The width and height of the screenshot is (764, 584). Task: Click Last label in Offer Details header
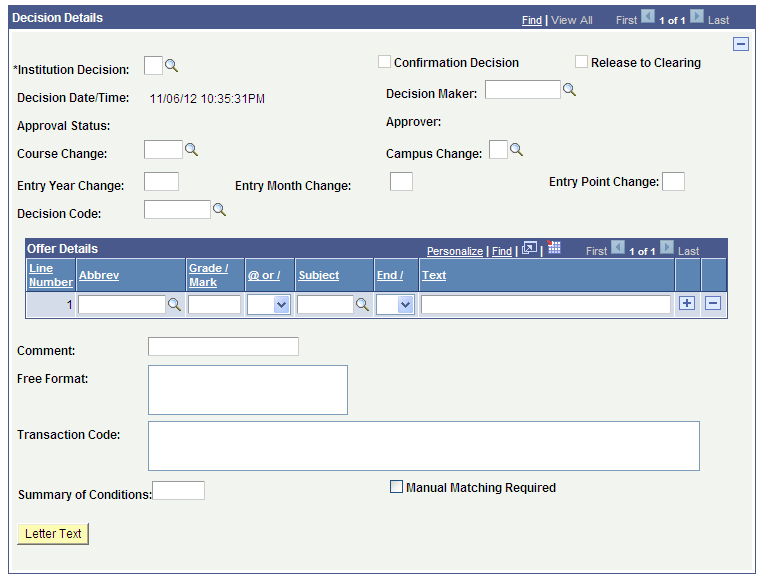tap(688, 251)
